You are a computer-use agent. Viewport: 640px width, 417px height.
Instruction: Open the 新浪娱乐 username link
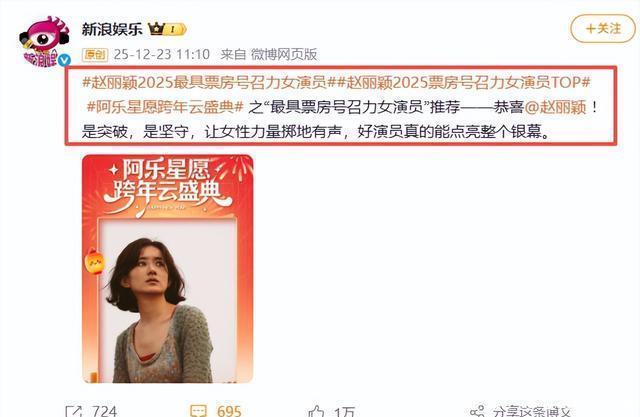(x=112, y=29)
